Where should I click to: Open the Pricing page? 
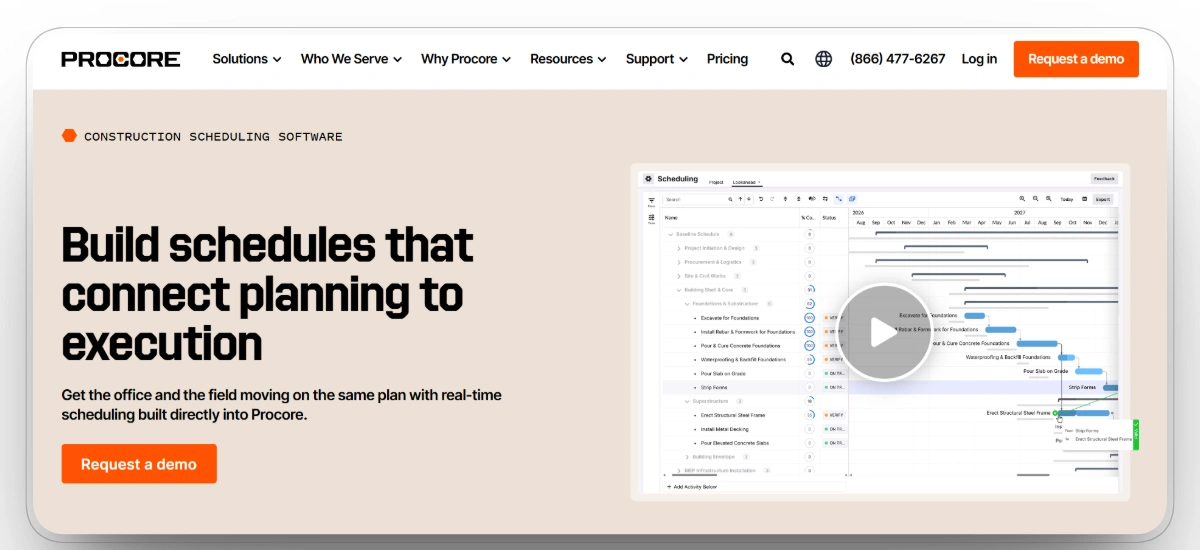click(727, 59)
